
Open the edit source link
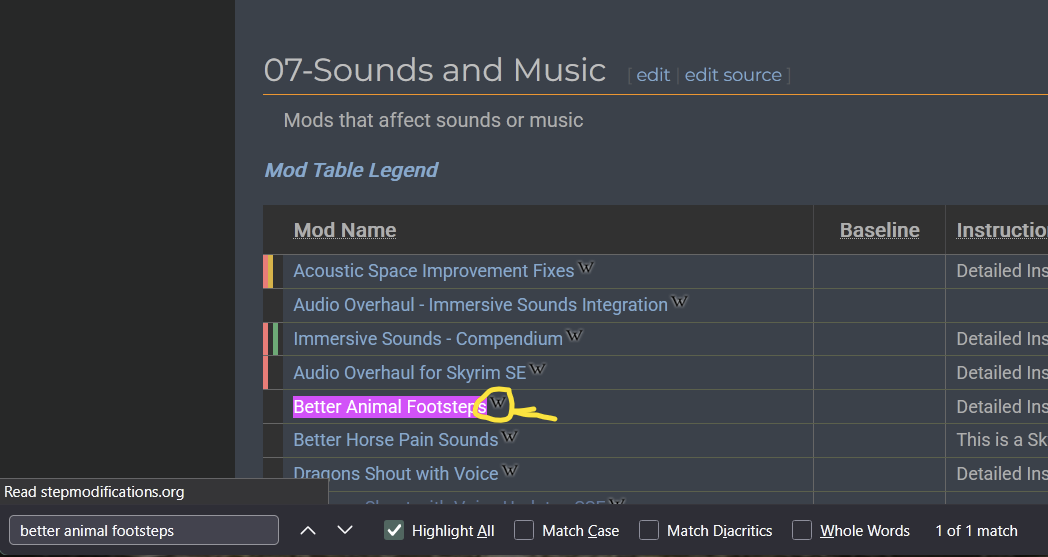(x=733, y=75)
